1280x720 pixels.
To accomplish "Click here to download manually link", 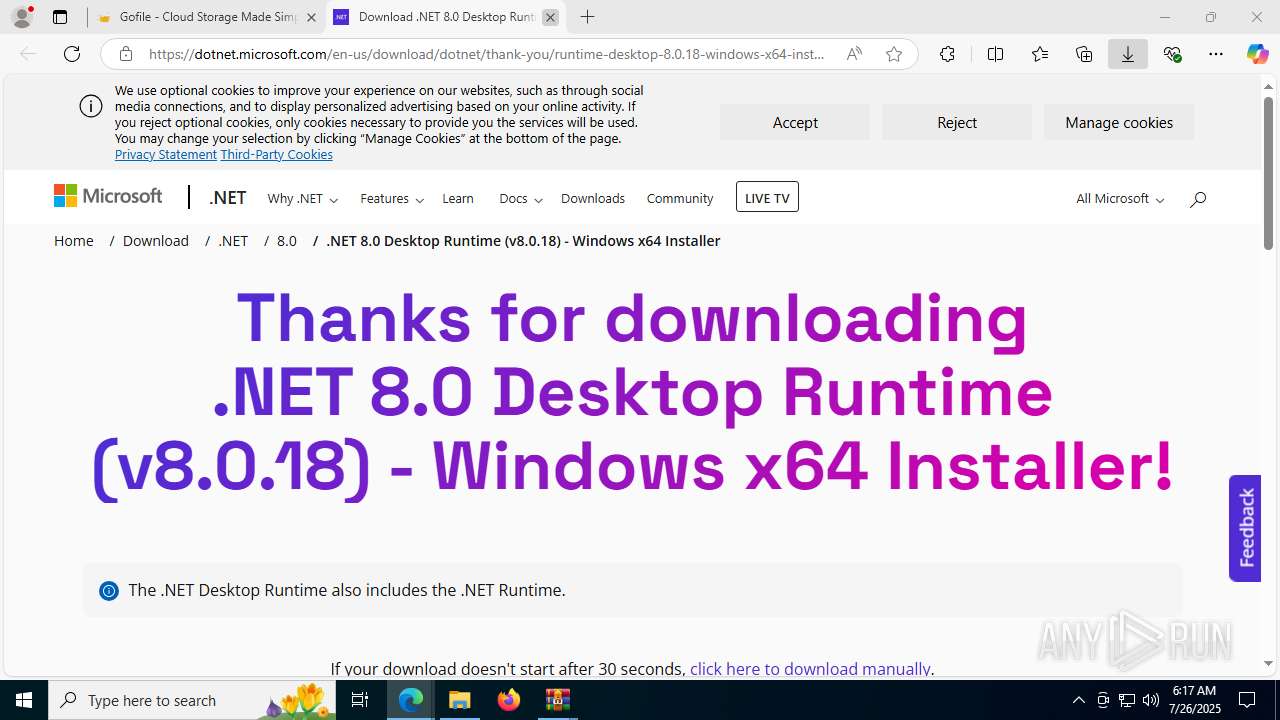I will tap(810, 669).
